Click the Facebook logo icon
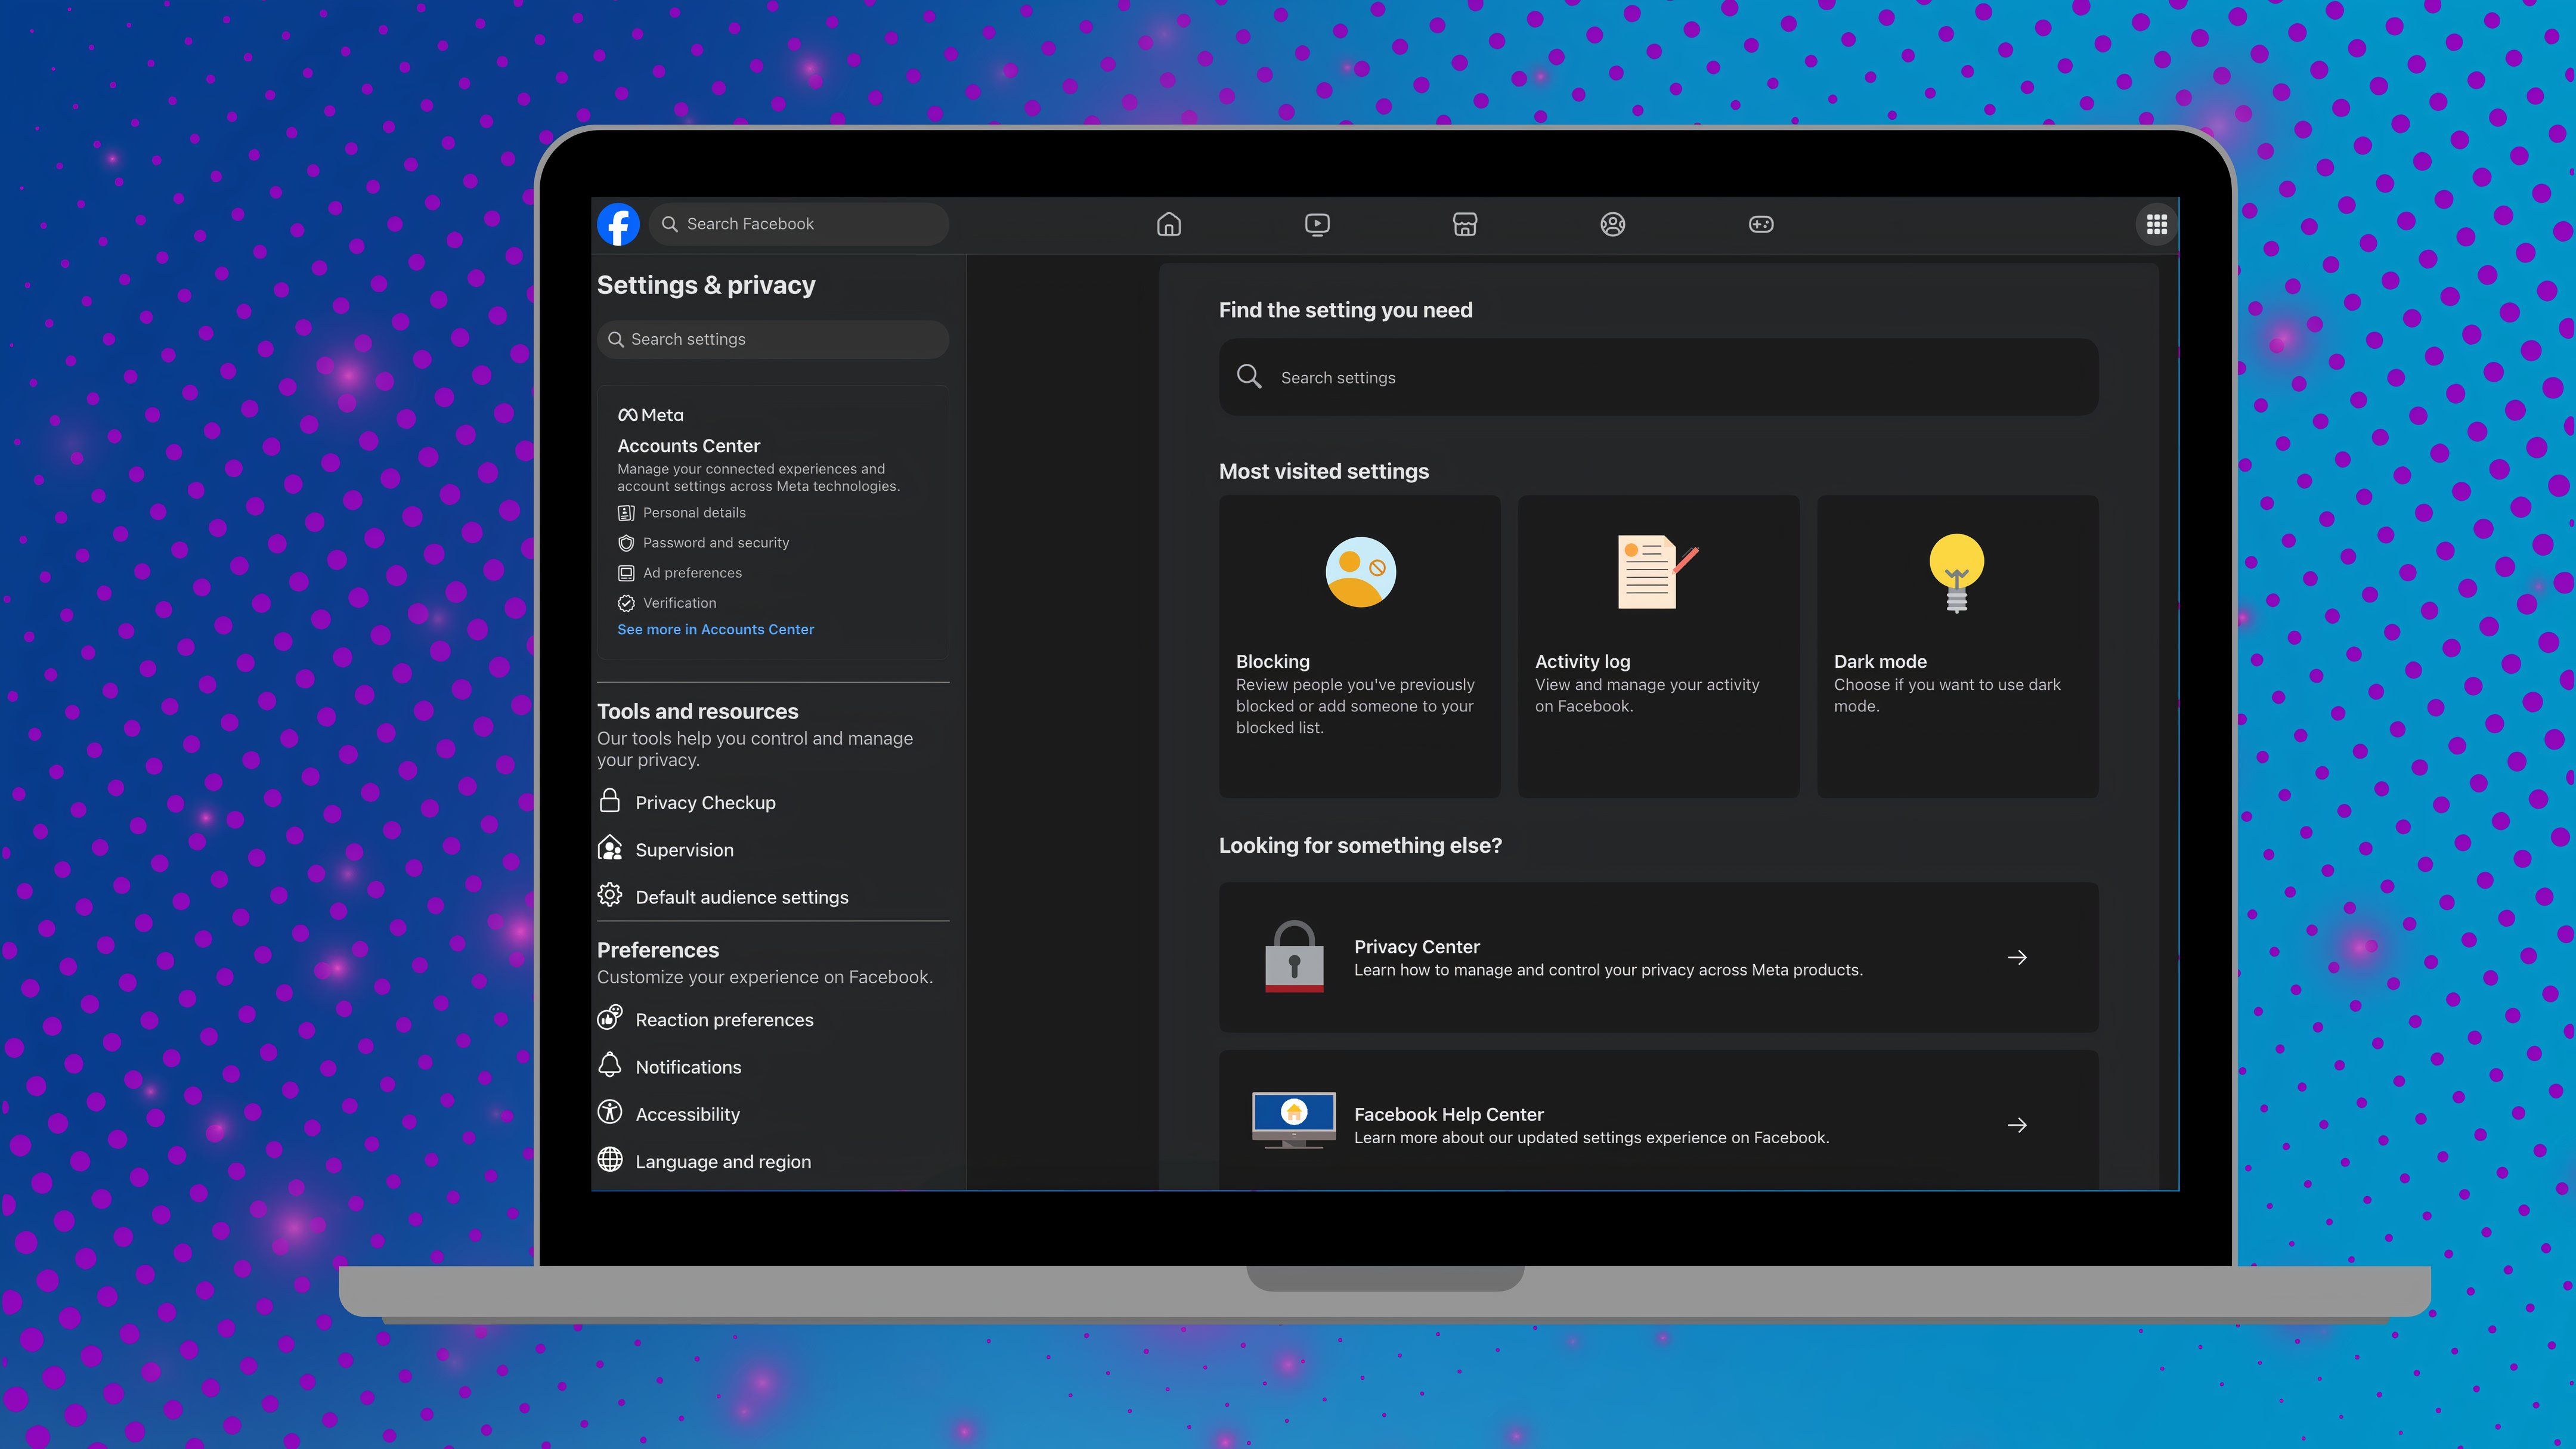Image resolution: width=2576 pixels, height=1449 pixels. 618,224
